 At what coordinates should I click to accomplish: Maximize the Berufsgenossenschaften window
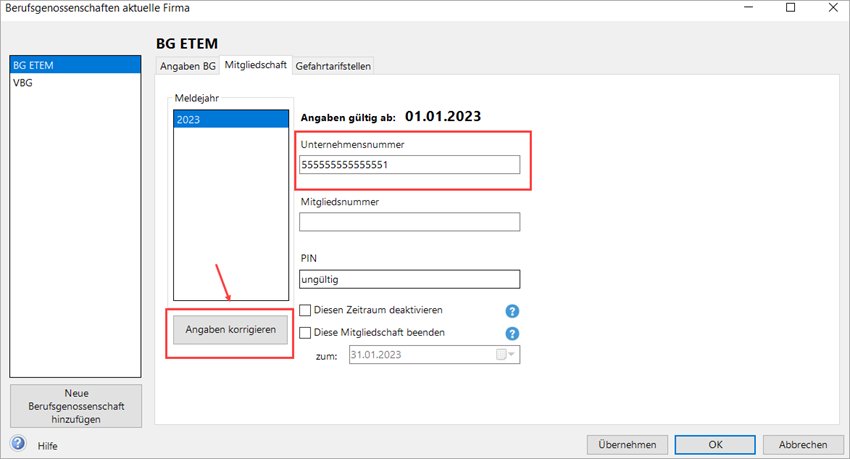(790, 8)
